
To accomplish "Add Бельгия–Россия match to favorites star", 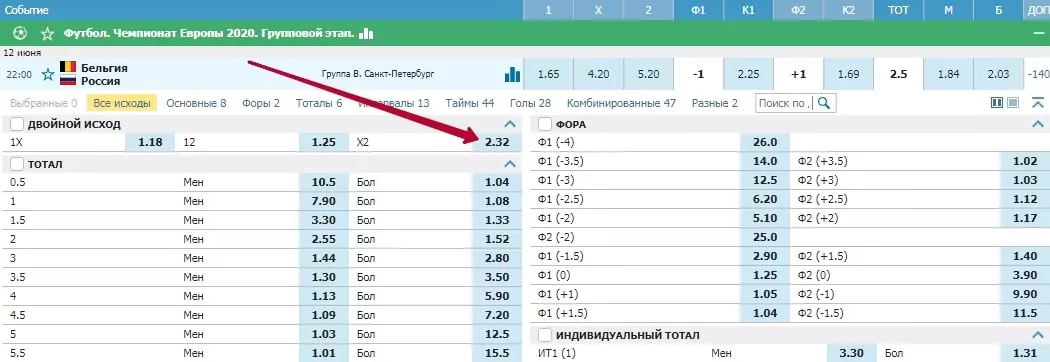I will click(x=48, y=74).
